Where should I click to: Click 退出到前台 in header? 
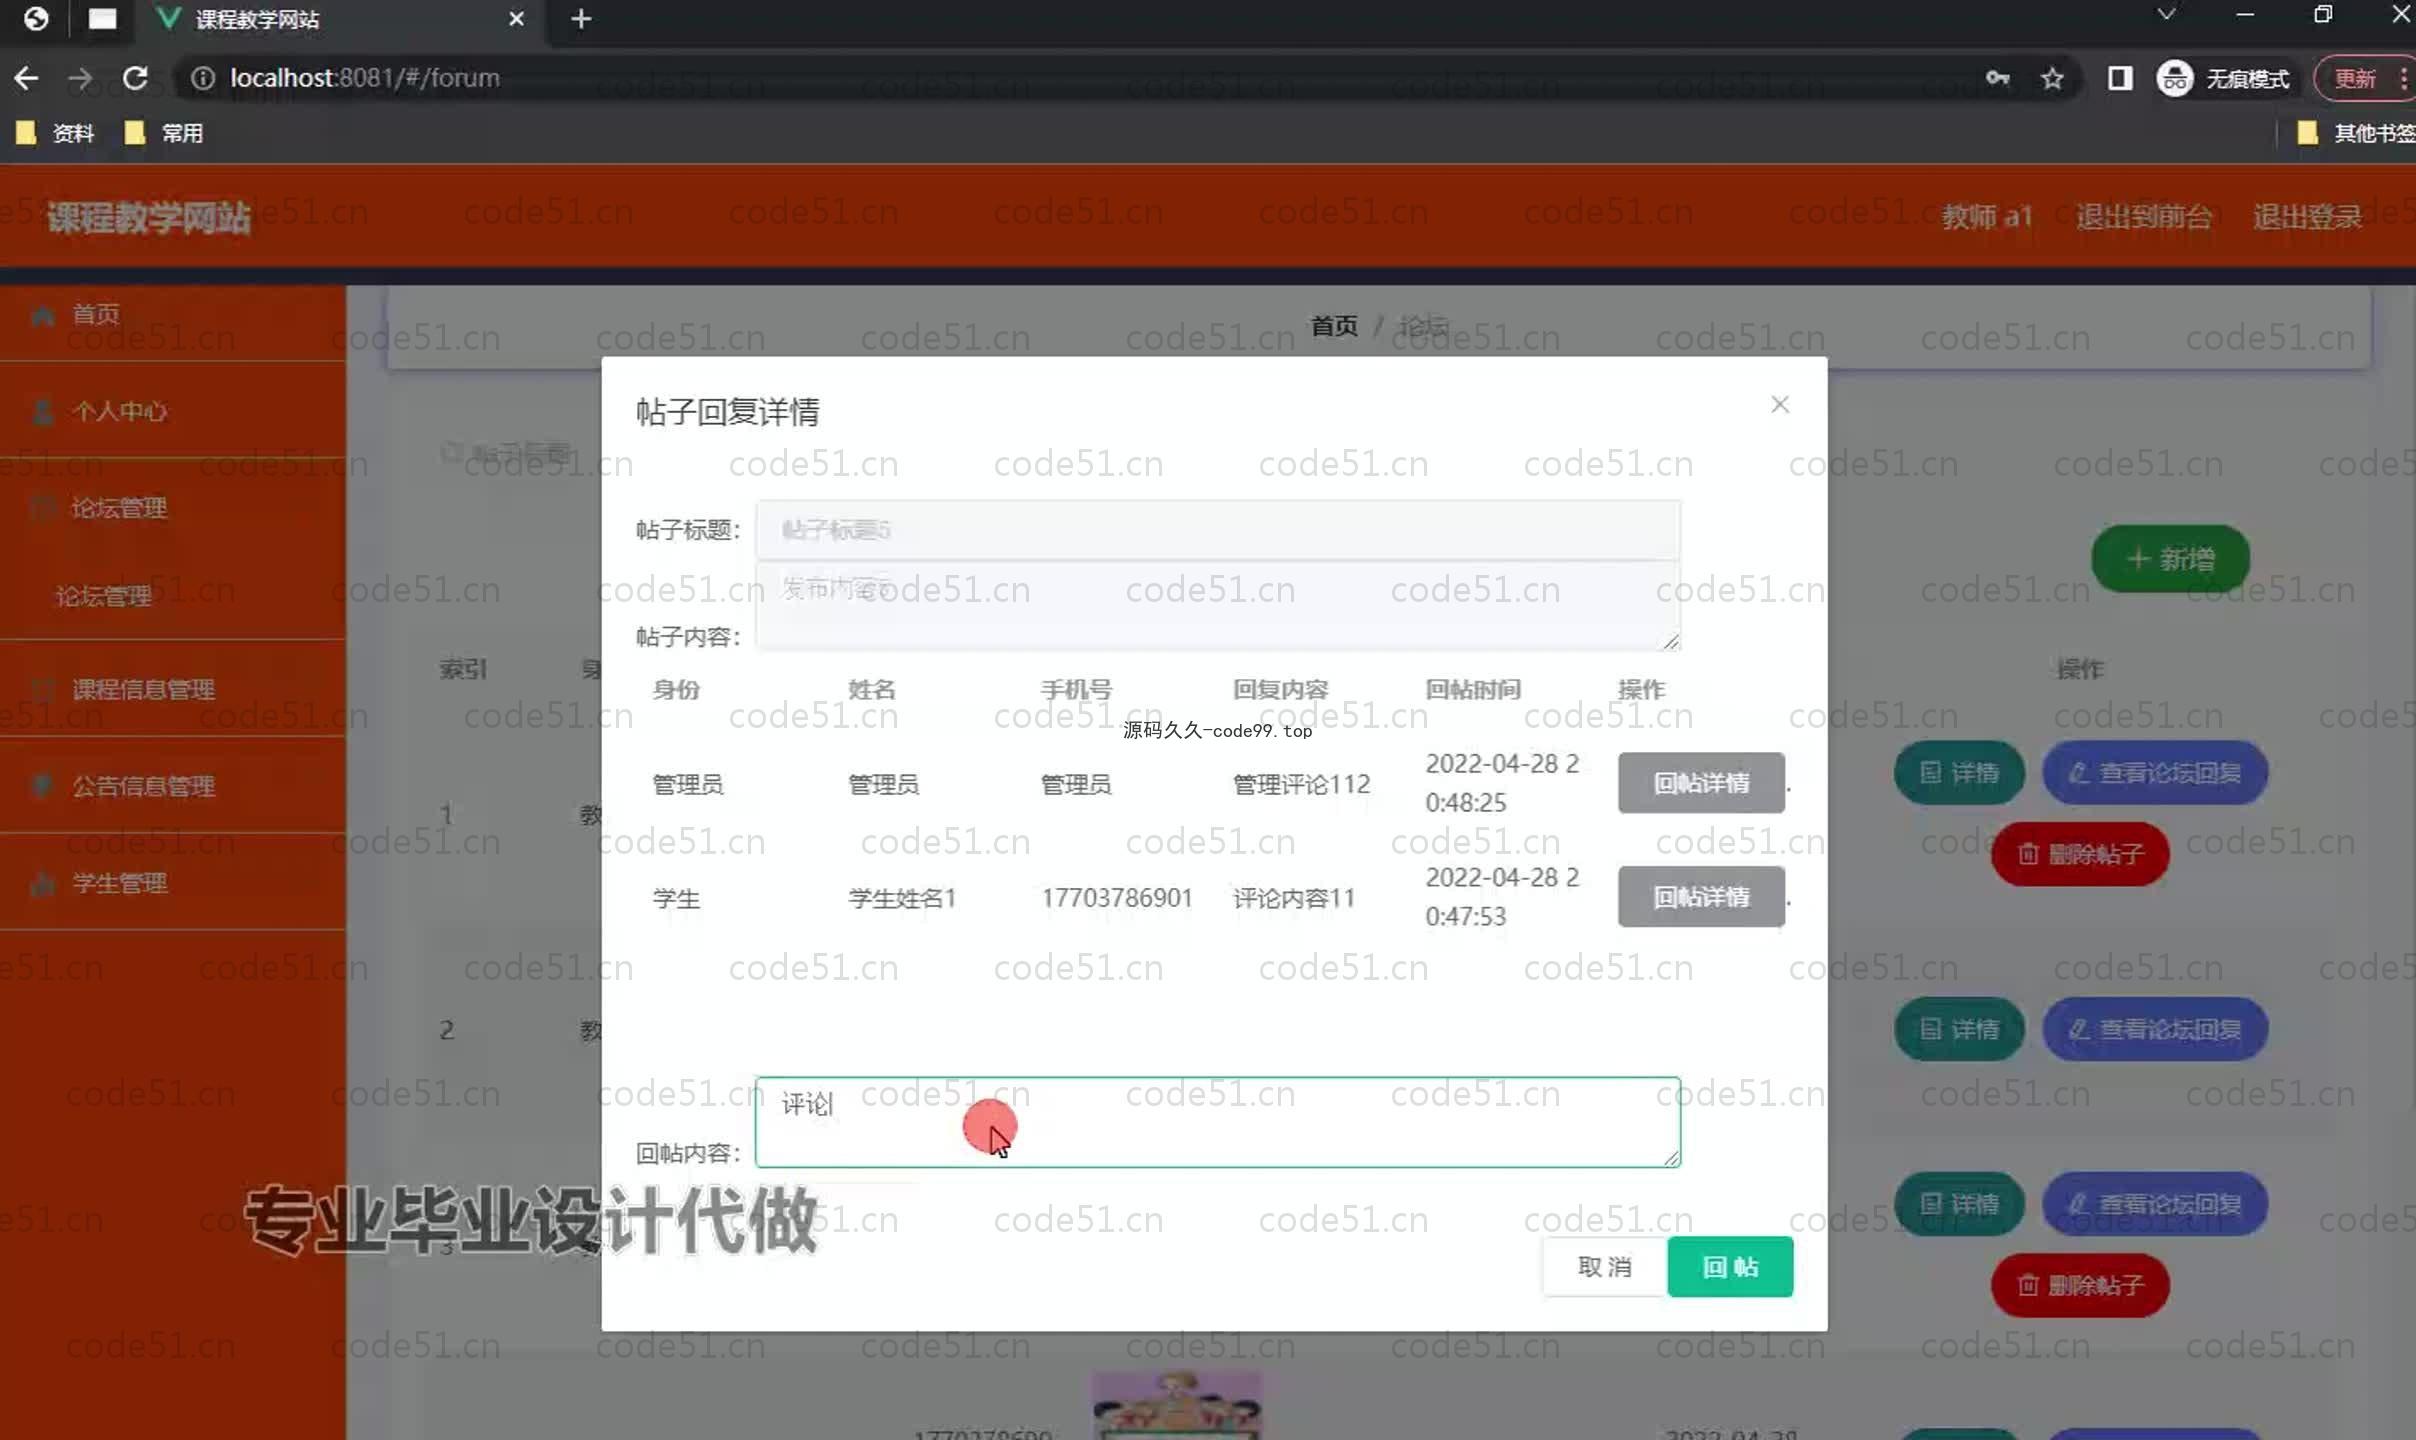2143,216
